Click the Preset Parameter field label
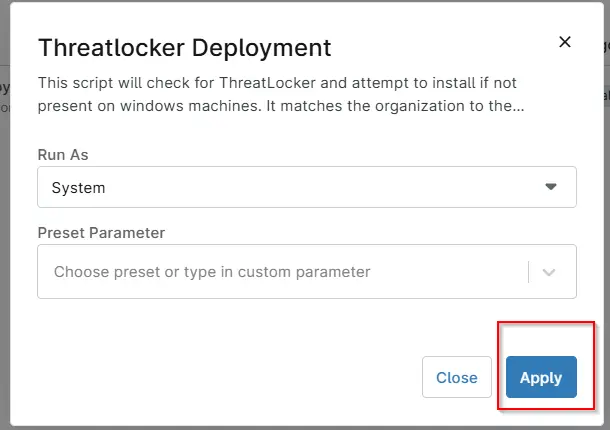The height and width of the screenshot is (430, 610). pos(101,233)
